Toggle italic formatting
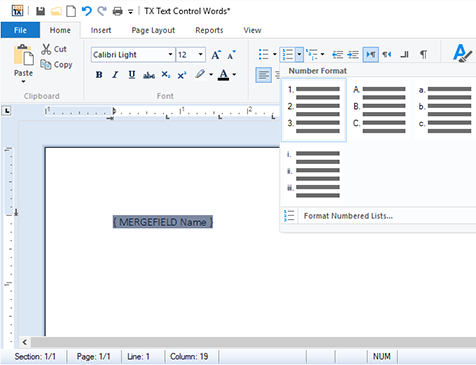This screenshot has width=476, height=365. [x=115, y=75]
